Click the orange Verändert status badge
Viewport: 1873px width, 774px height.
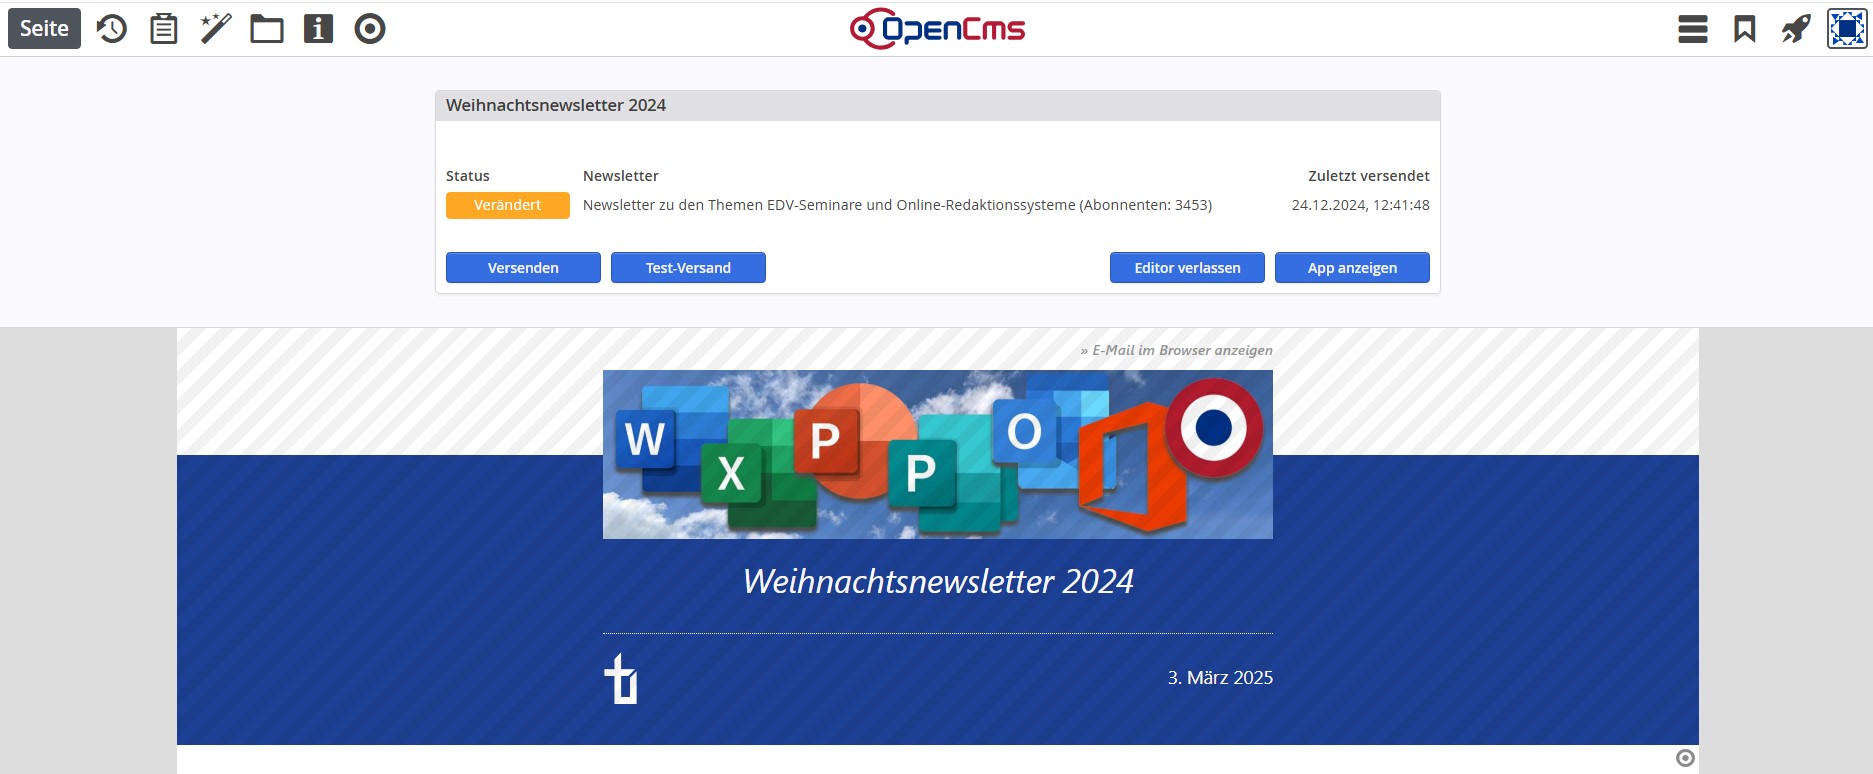click(x=508, y=205)
